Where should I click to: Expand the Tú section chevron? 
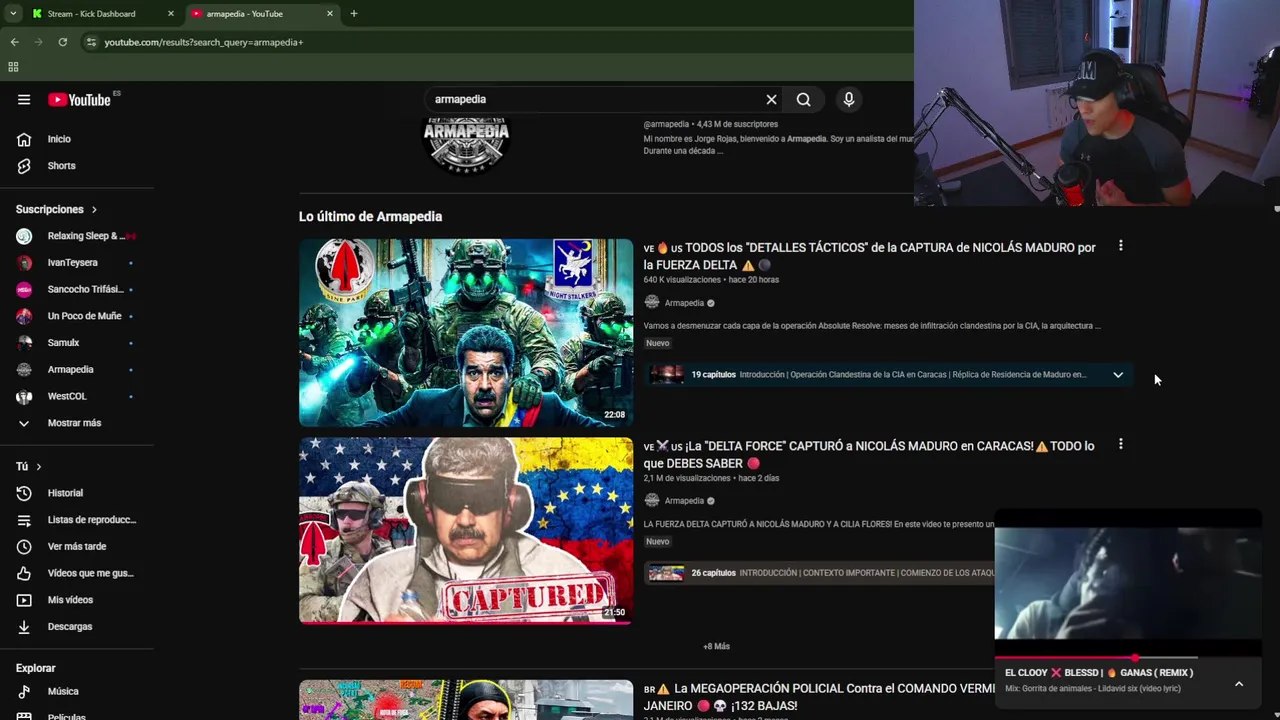[x=38, y=467]
